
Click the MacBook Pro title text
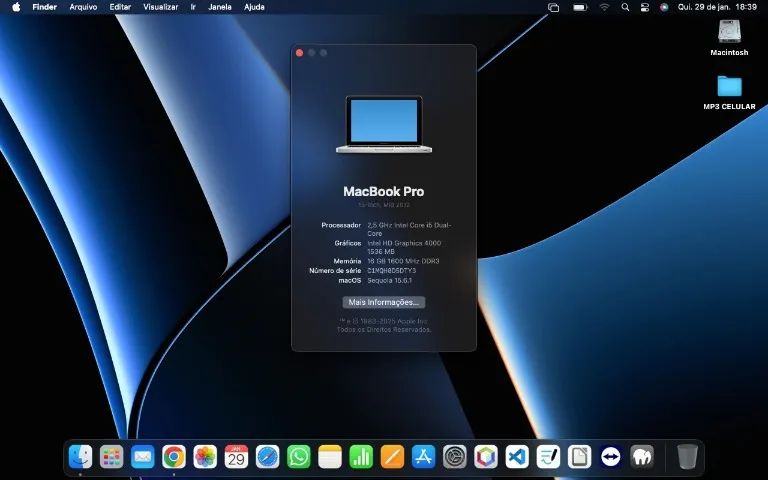pyautogui.click(x=384, y=192)
